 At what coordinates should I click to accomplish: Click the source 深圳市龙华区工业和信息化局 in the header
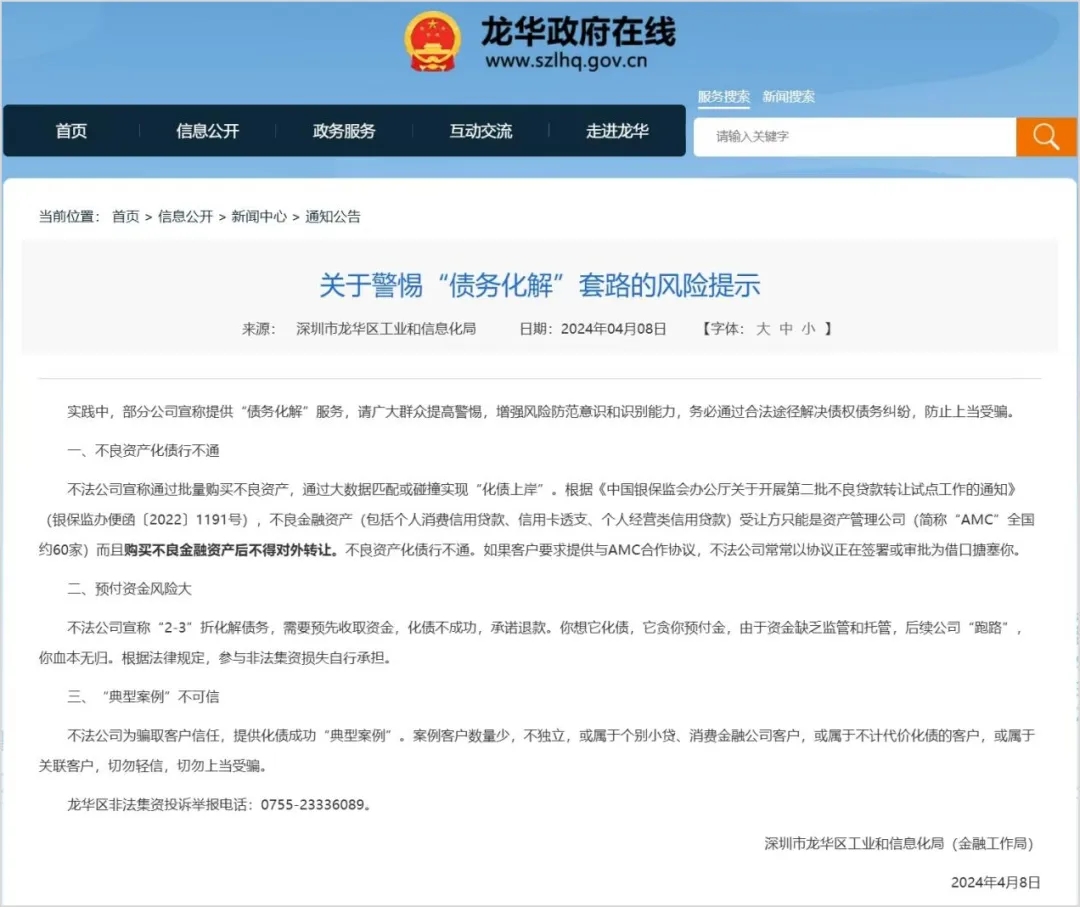[x=386, y=329]
